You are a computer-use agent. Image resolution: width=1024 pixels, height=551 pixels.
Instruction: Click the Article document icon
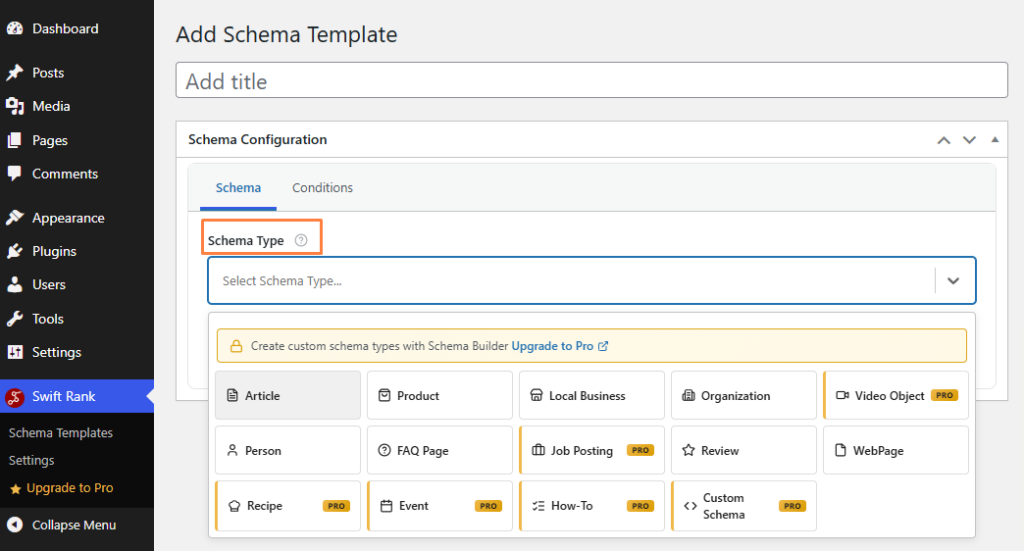(232, 395)
